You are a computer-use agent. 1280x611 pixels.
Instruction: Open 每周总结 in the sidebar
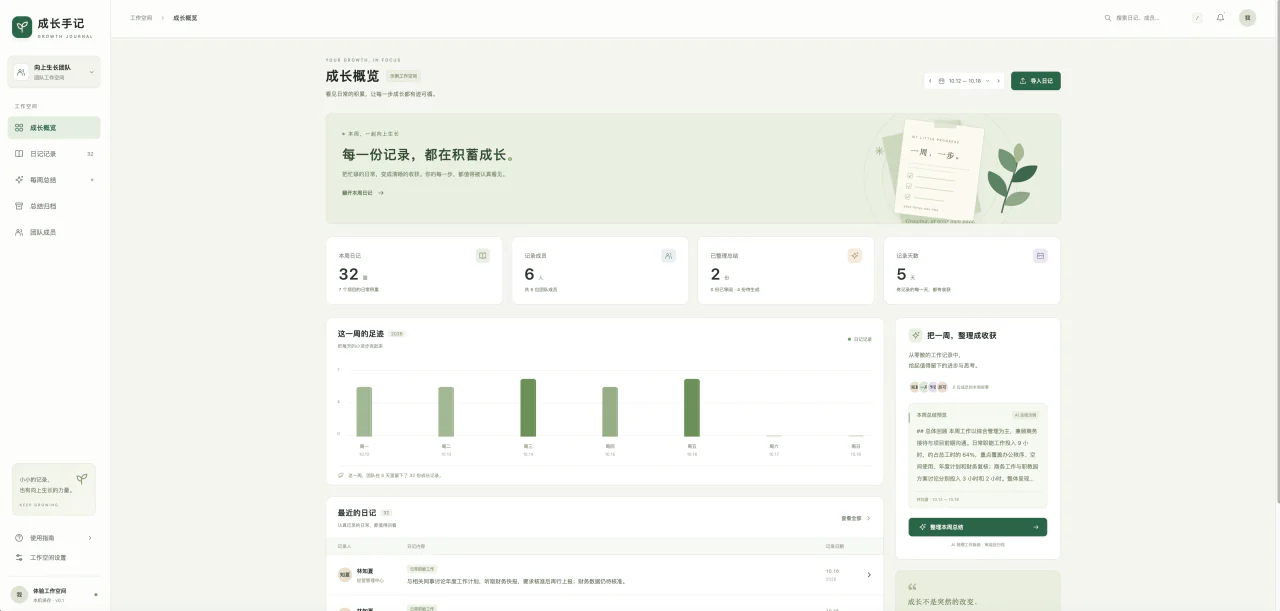pyautogui.click(x=55, y=180)
